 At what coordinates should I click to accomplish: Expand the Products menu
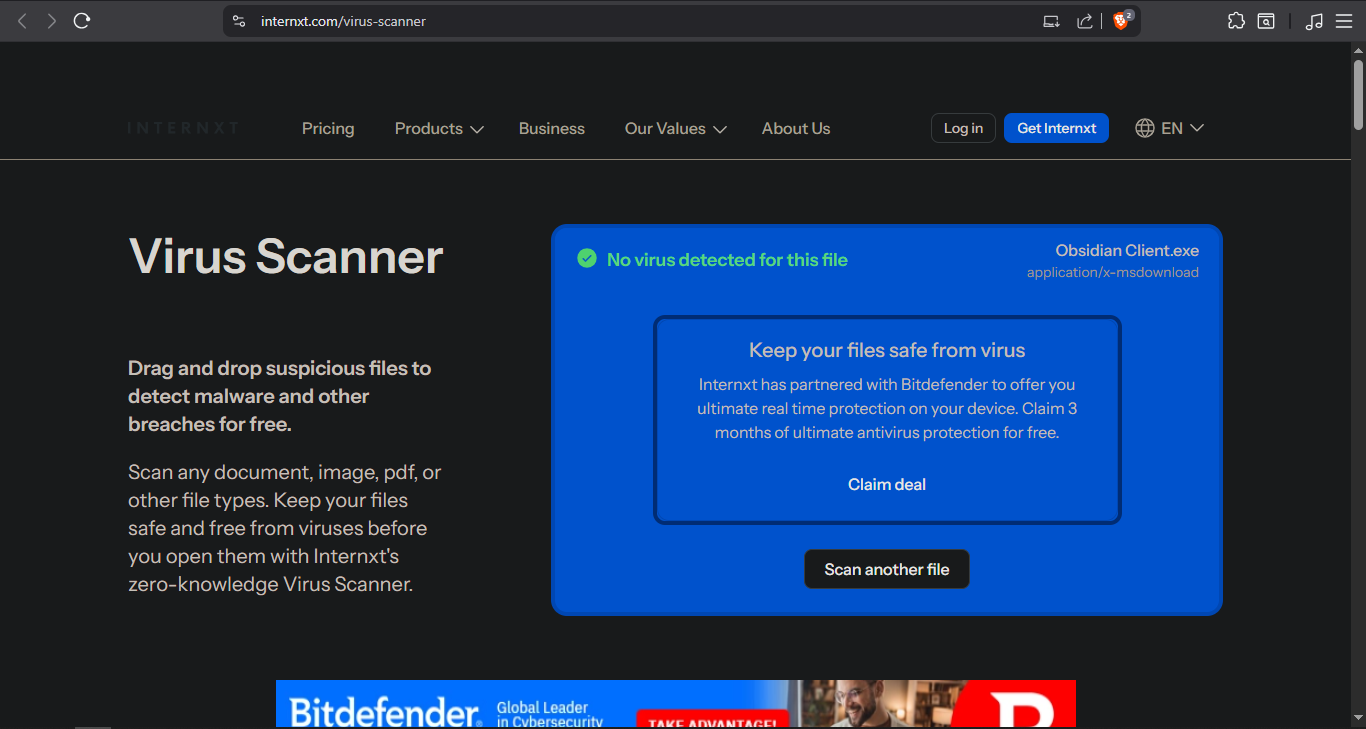click(439, 128)
